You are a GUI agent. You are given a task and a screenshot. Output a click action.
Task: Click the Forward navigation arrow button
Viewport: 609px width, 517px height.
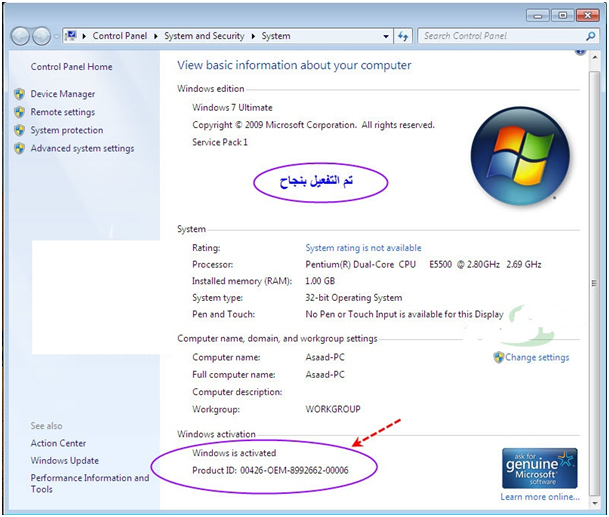[x=41, y=36]
